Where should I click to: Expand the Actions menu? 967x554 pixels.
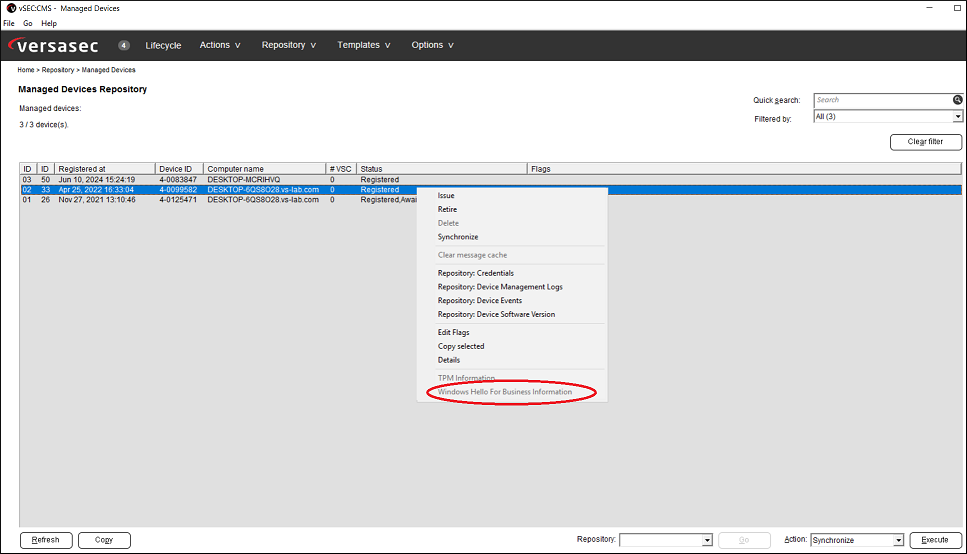220,45
